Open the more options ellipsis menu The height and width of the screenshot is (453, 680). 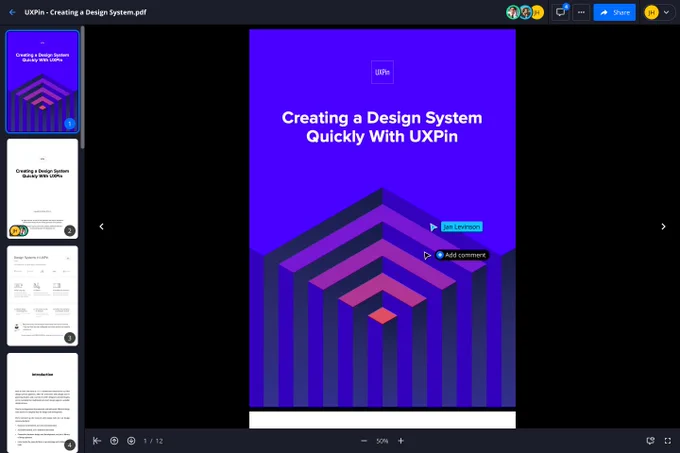click(581, 12)
